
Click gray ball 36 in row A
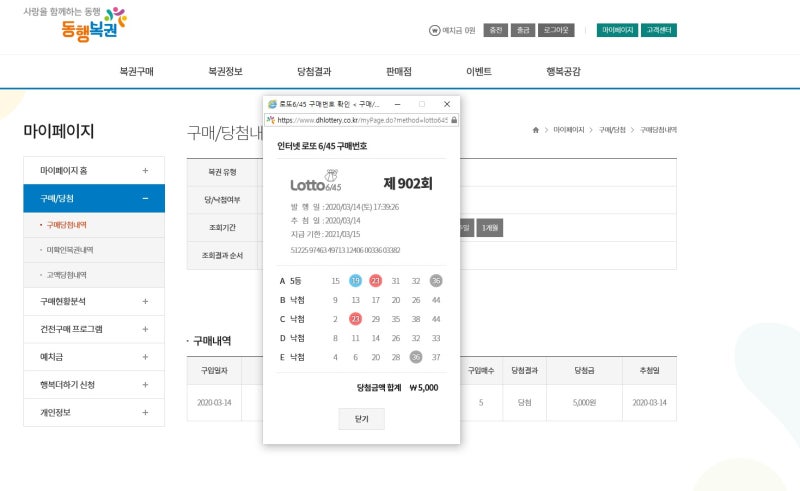click(x=436, y=281)
